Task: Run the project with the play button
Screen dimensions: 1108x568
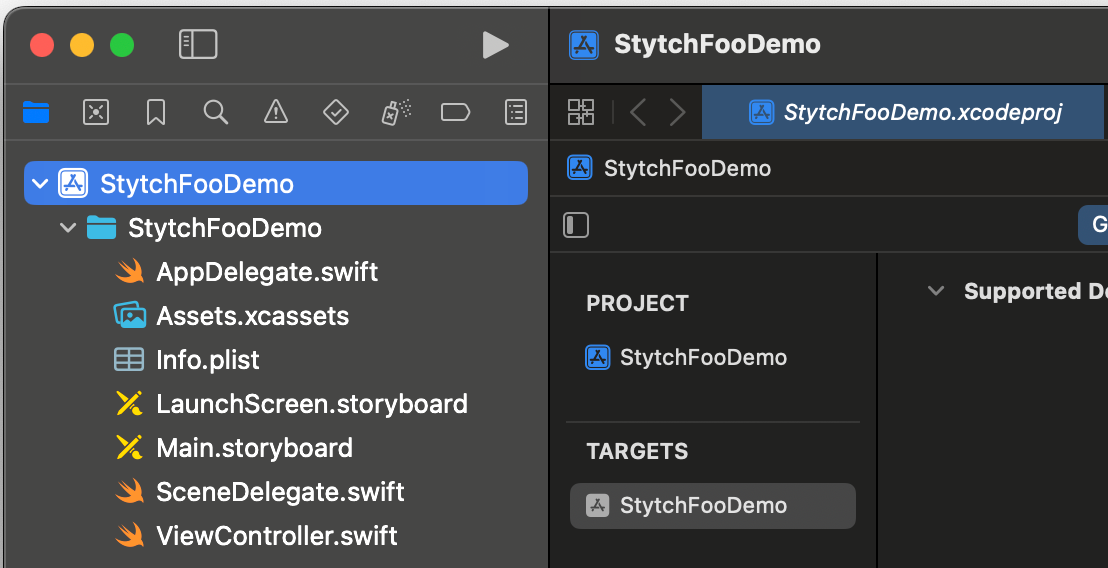Action: click(x=495, y=45)
